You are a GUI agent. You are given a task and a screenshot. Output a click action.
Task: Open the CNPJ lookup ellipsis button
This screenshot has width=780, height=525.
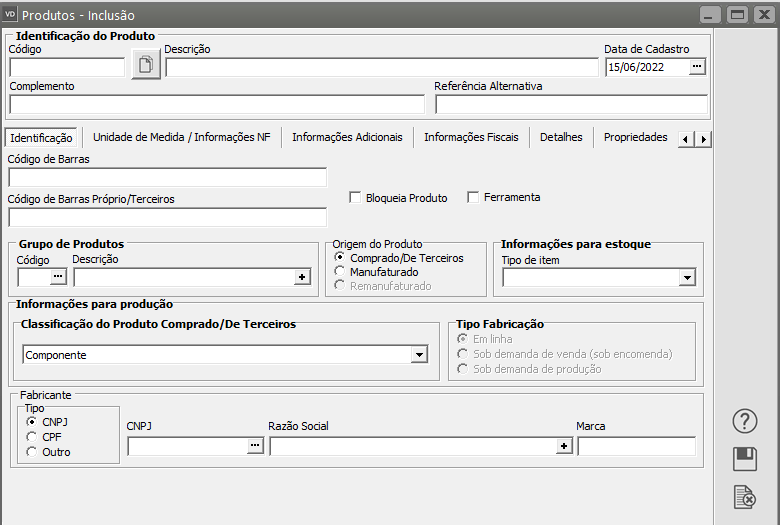[255, 446]
